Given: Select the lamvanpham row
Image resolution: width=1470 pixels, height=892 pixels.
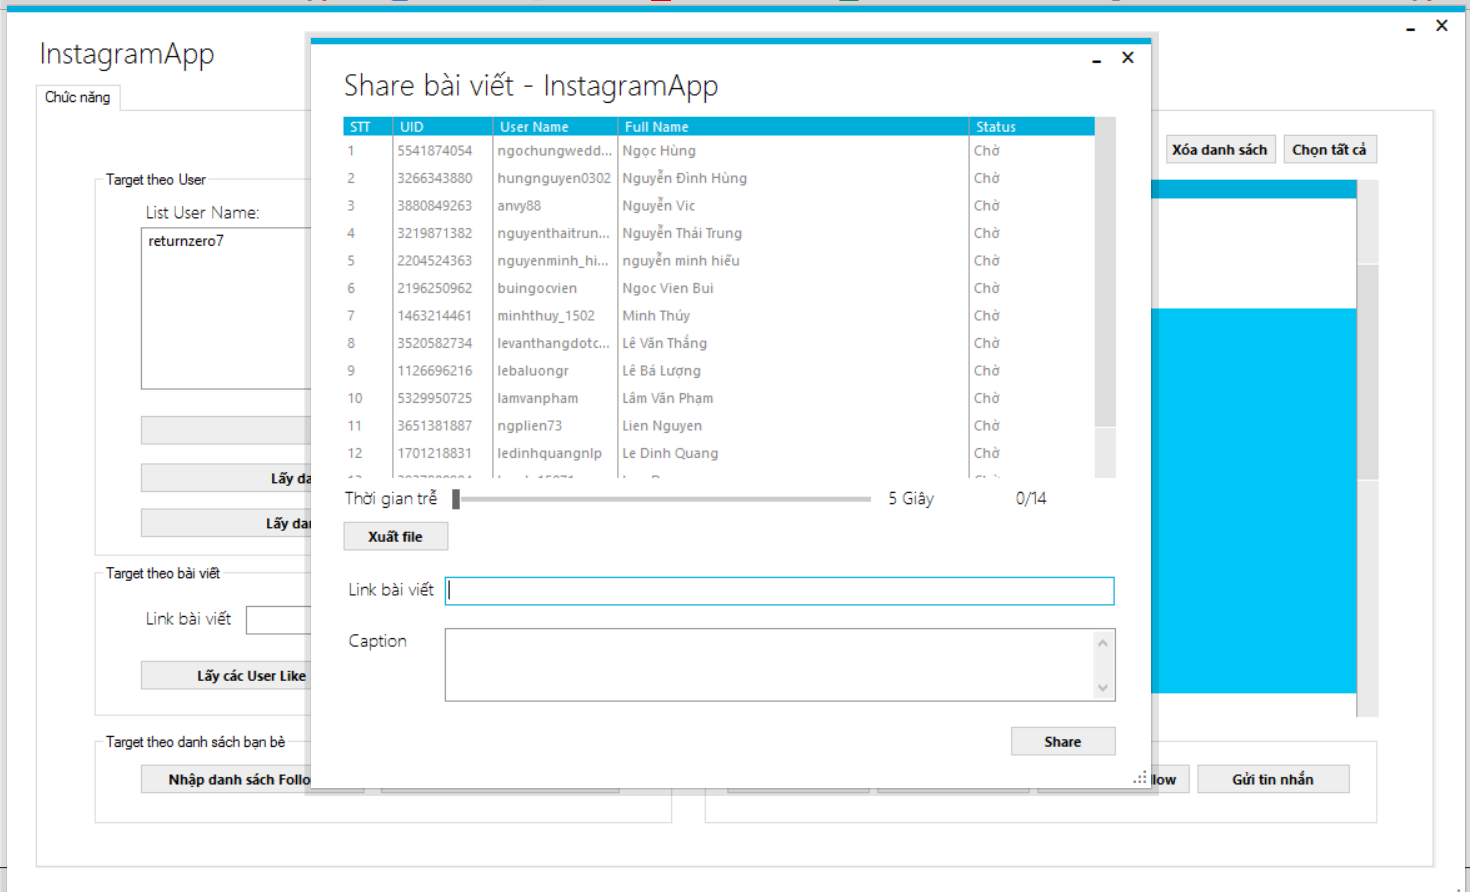Looking at the screenshot, I should click(719, 398).
